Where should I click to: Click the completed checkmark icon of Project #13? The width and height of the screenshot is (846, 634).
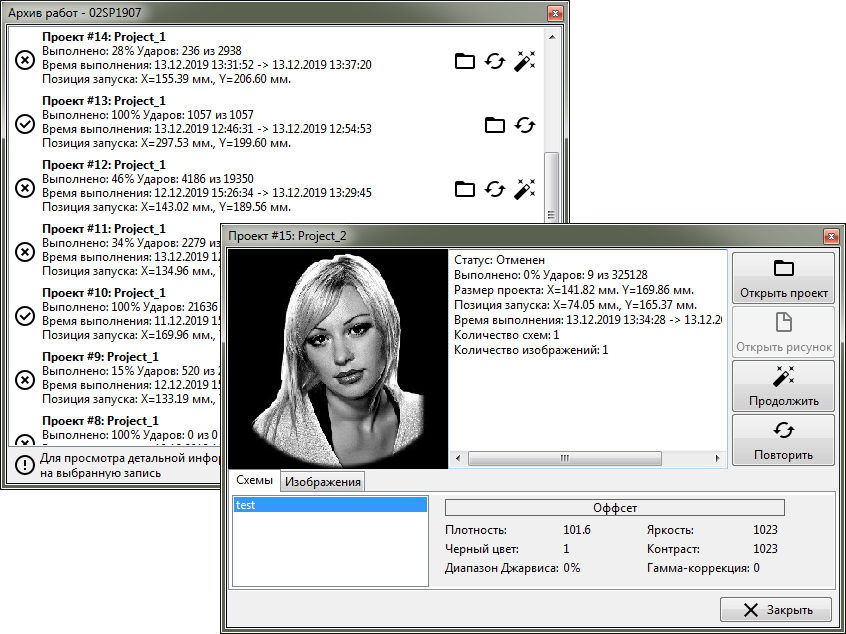coord(24,124)
